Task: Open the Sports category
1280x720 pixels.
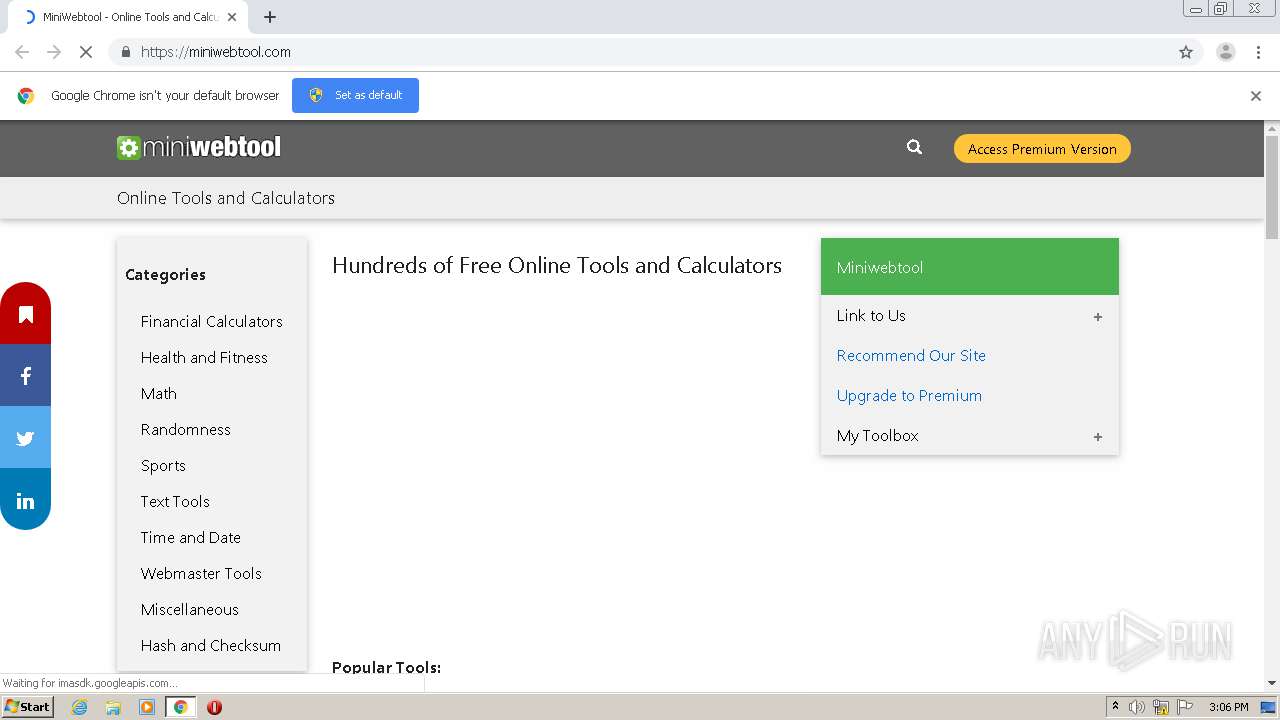Action: click(163, 466)
